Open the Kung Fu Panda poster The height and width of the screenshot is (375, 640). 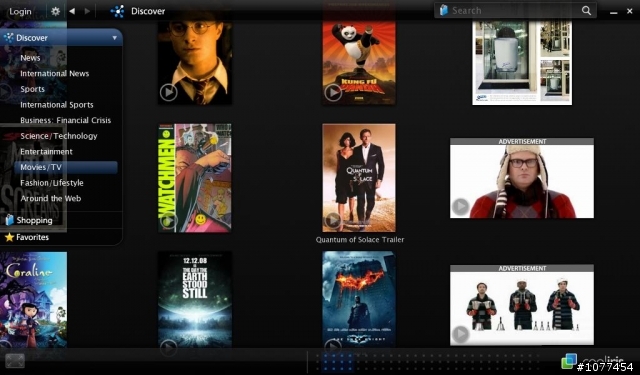359,62
